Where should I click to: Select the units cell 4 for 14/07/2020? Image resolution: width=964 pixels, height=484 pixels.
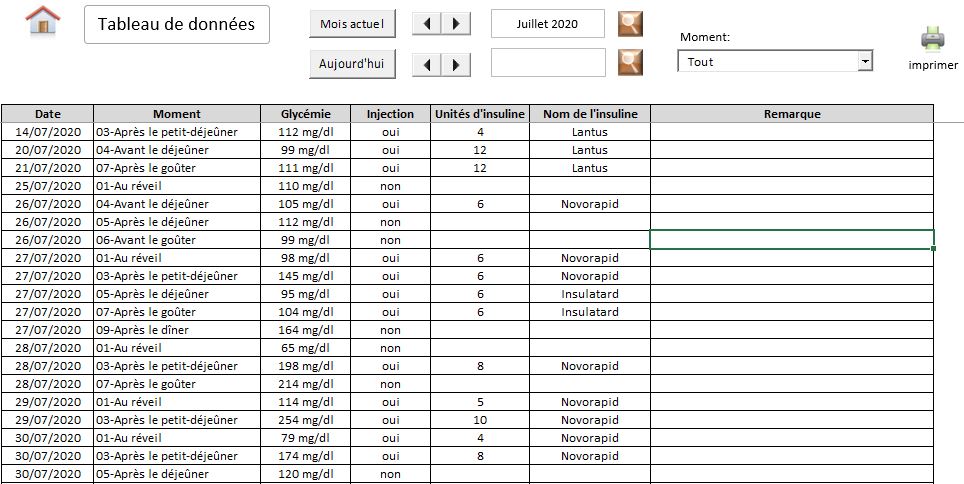pos(480,132)
